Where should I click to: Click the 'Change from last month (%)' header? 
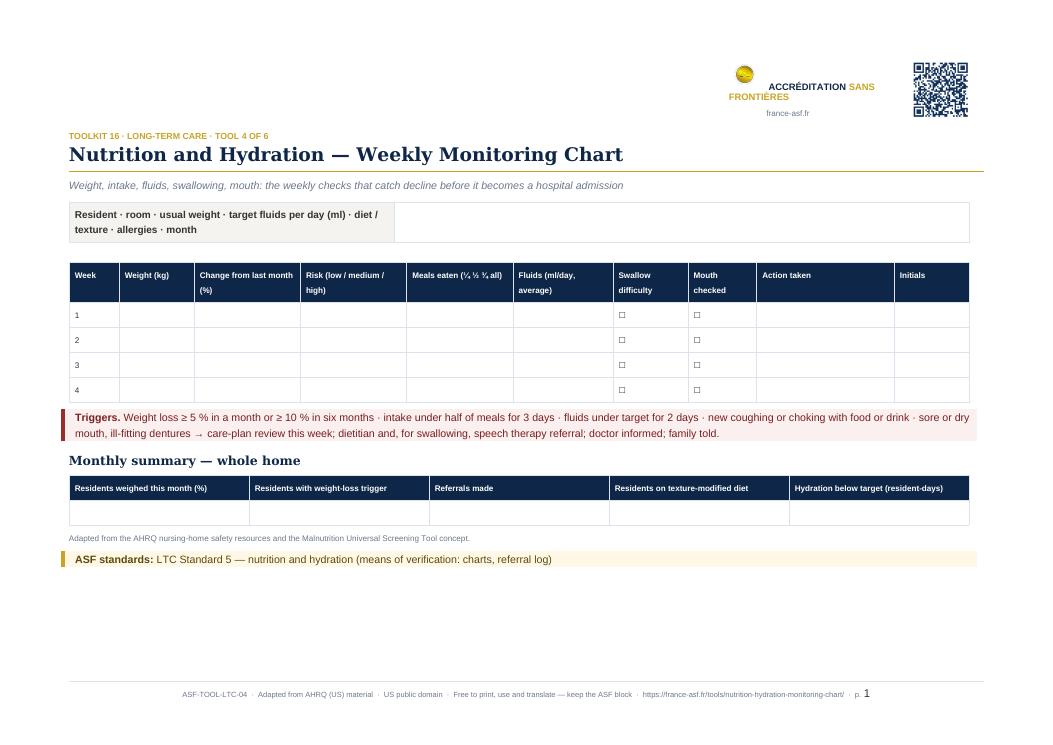coord(247,282)
